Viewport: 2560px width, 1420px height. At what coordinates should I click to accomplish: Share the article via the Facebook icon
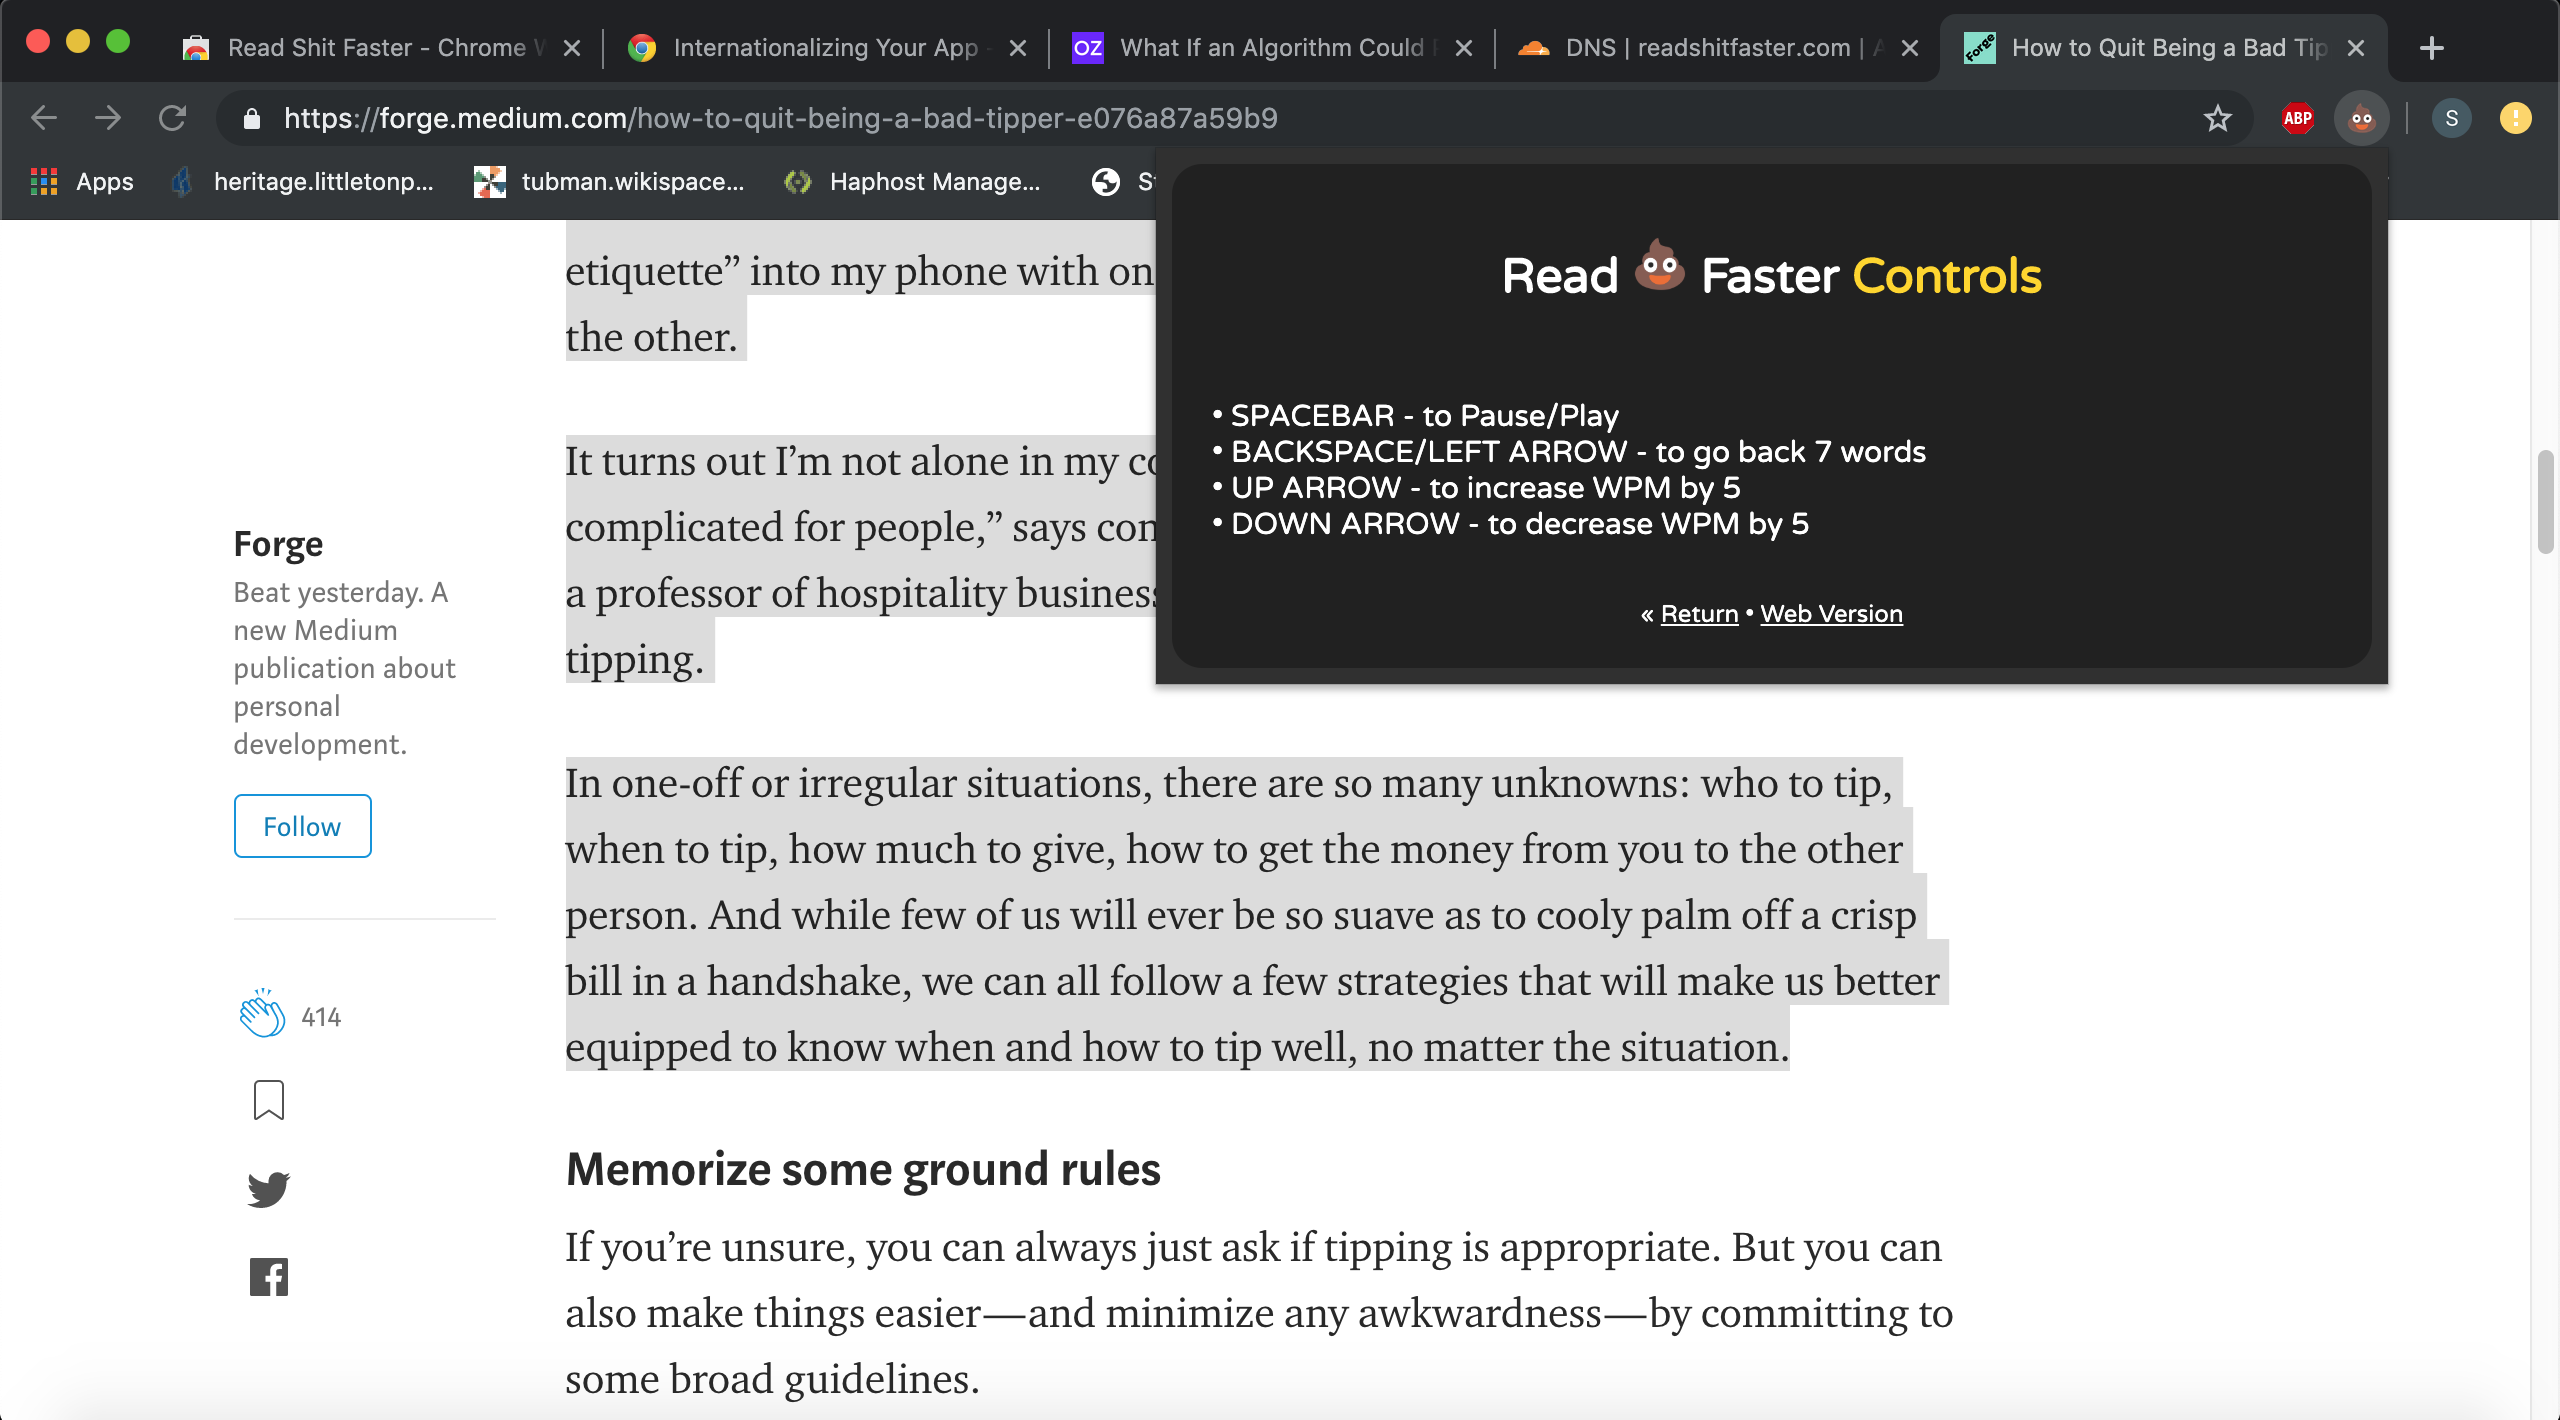tap(267, 1275)
